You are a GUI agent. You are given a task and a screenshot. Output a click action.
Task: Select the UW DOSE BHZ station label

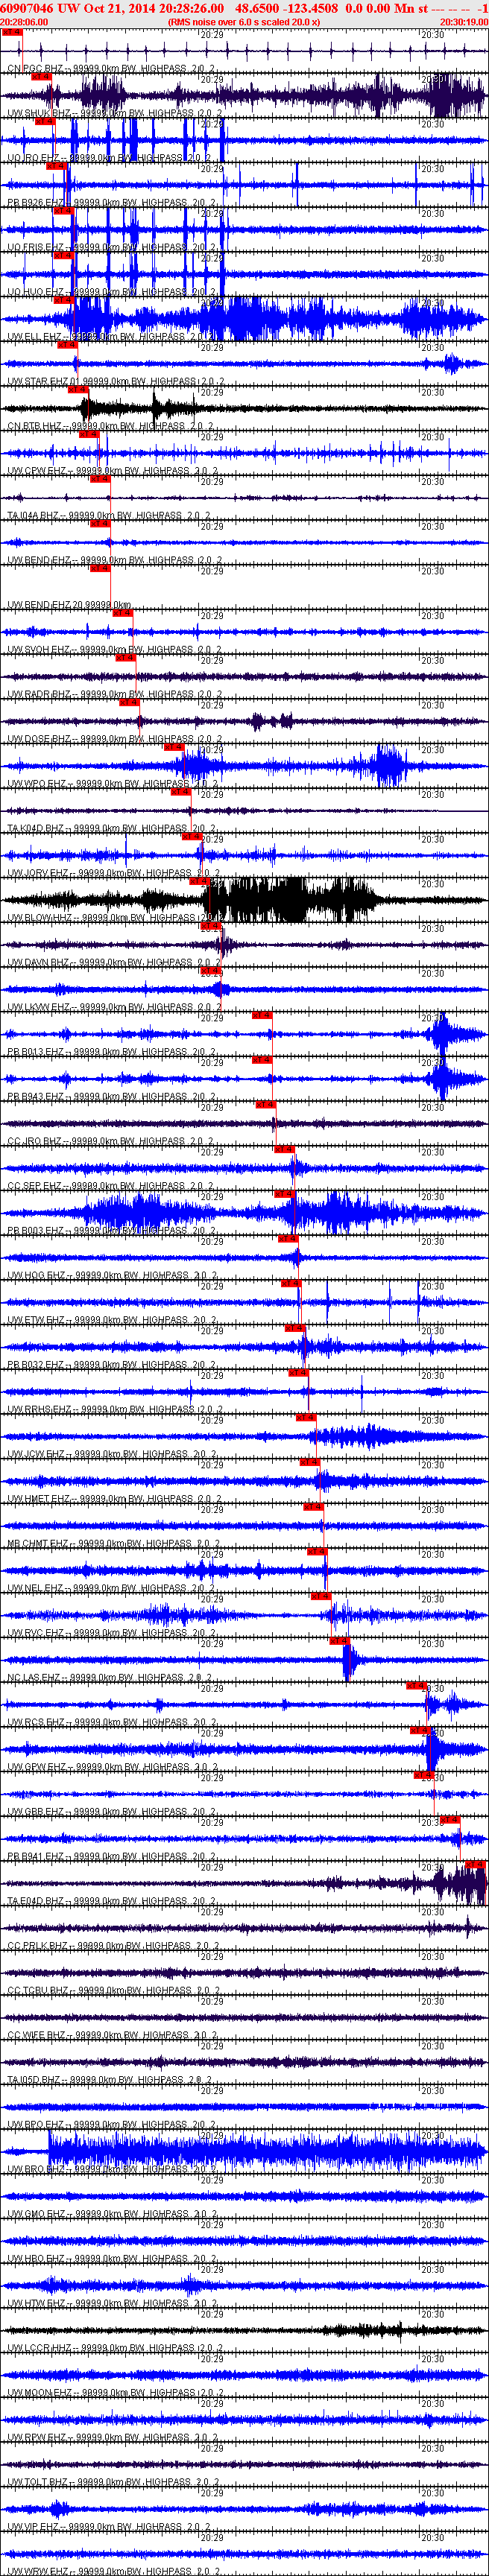(115, 740)
